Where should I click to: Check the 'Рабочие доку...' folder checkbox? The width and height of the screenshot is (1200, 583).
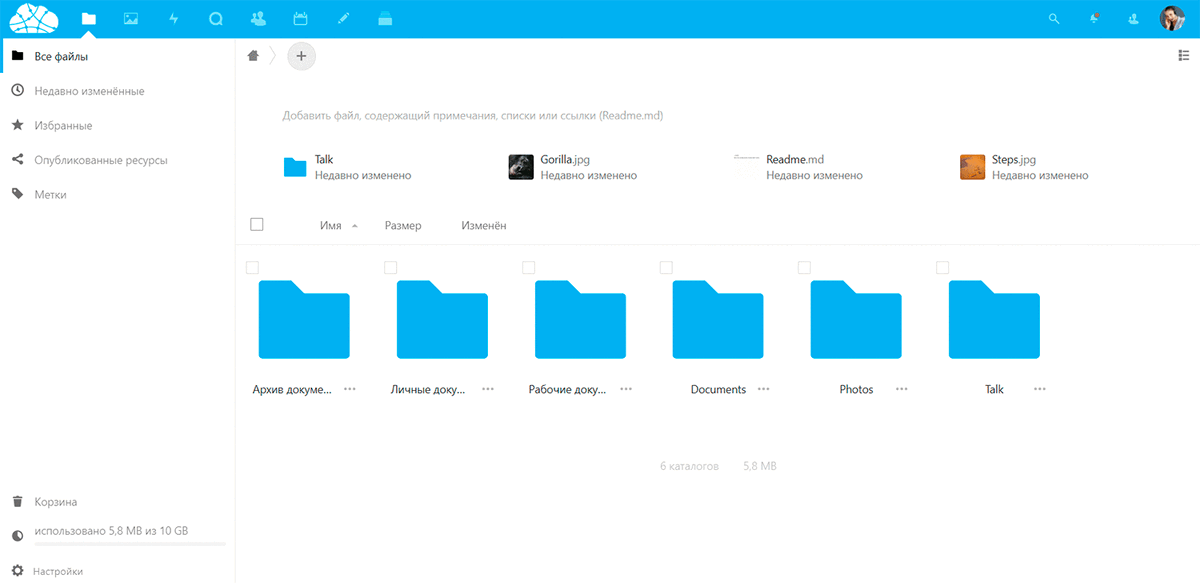click(x=528, y=267)
